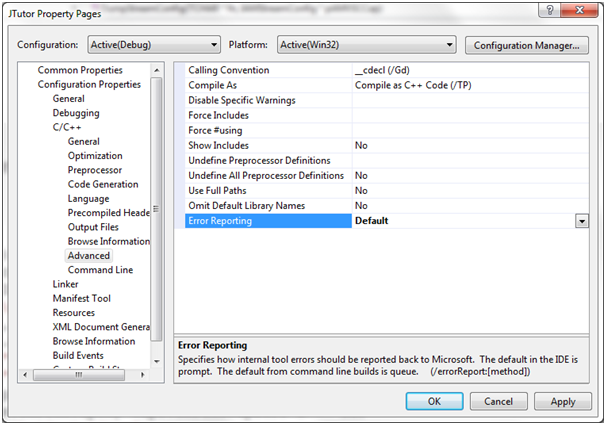Select the C/C++ node in the tree
The height and width of the screenshot is (425, 606).
point(67,127)
